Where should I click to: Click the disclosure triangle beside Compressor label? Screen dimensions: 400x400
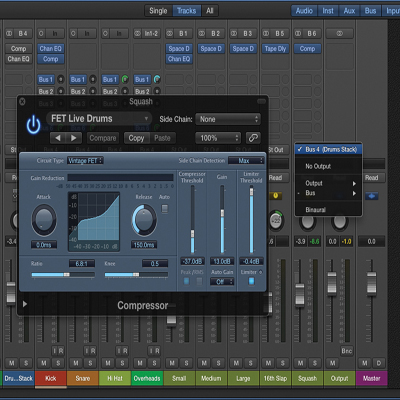click(25, 304)
